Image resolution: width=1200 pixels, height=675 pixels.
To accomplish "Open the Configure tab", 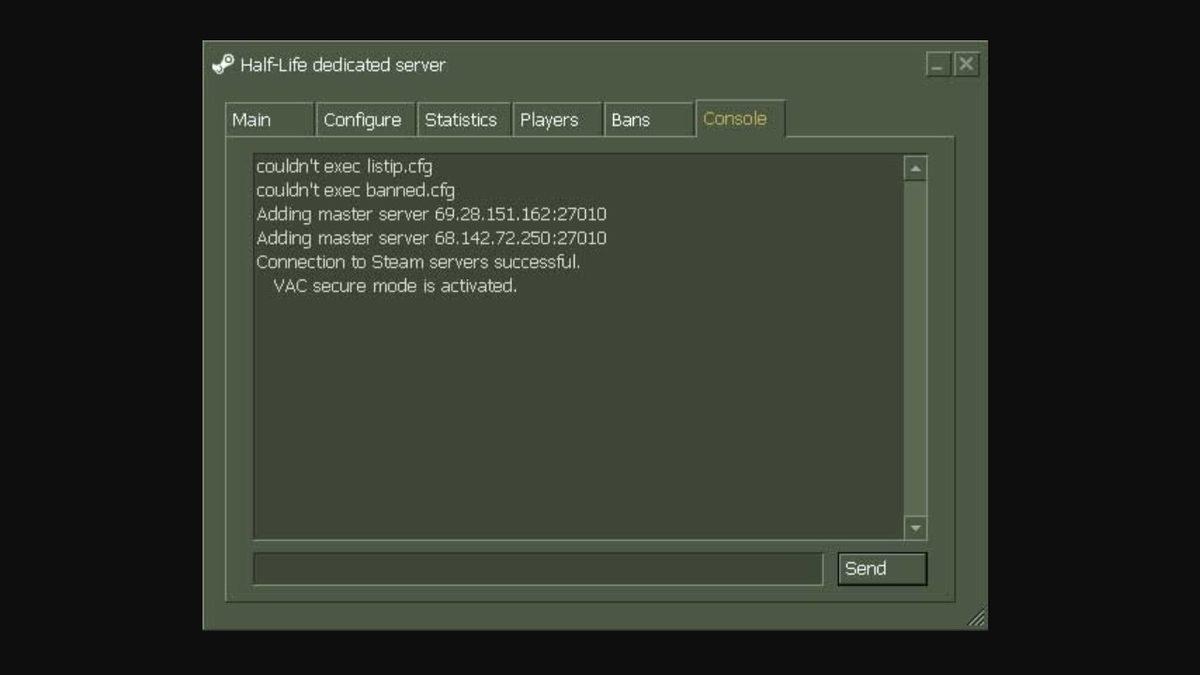I will tap(363, 119).
